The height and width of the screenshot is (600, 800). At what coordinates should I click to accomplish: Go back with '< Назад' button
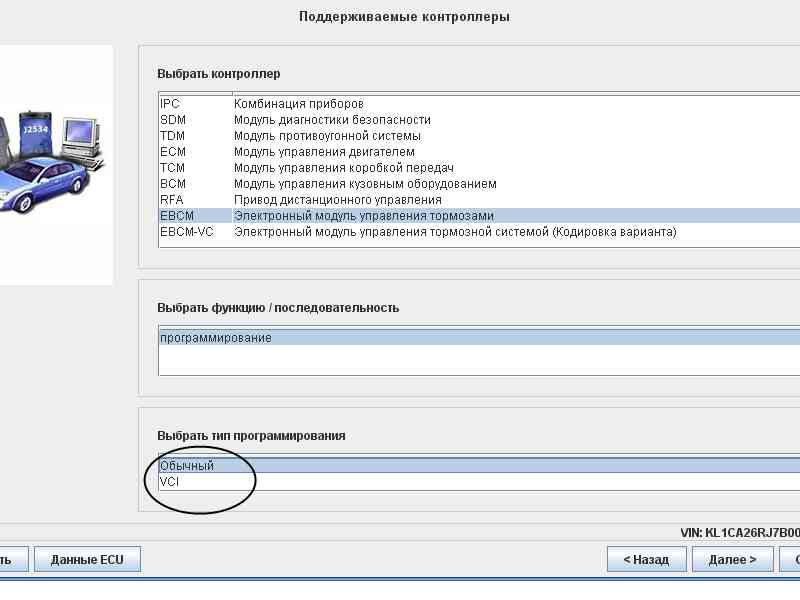[x=646, y=560]
